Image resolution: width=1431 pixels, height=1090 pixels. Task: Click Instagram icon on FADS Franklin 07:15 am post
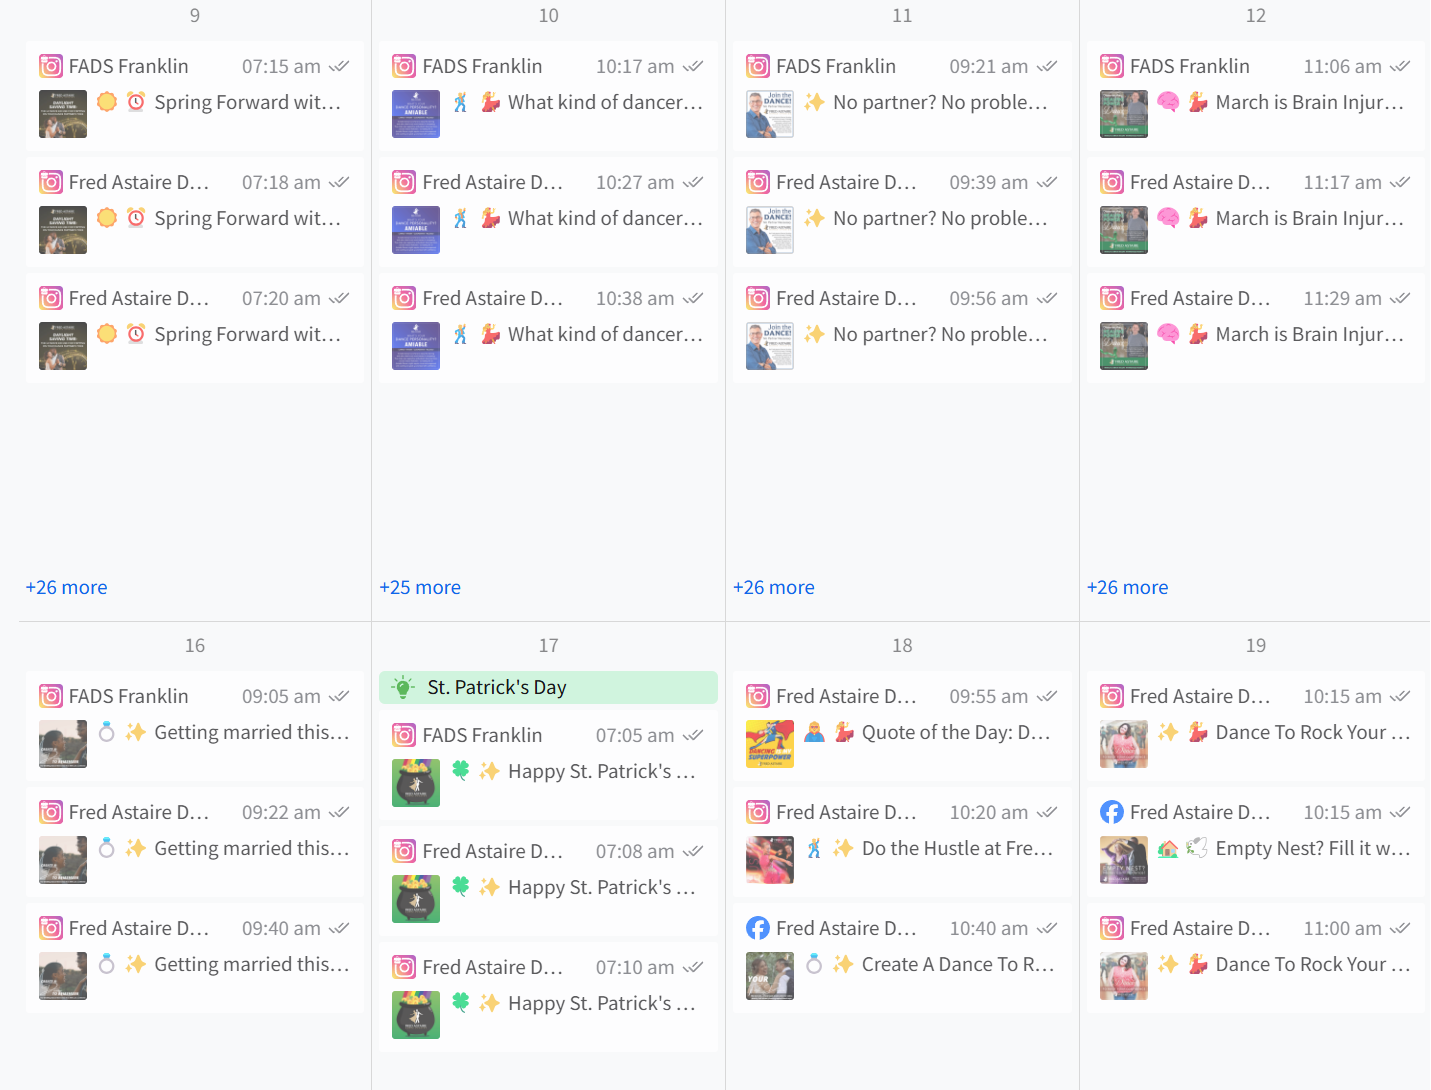point(51,67)
